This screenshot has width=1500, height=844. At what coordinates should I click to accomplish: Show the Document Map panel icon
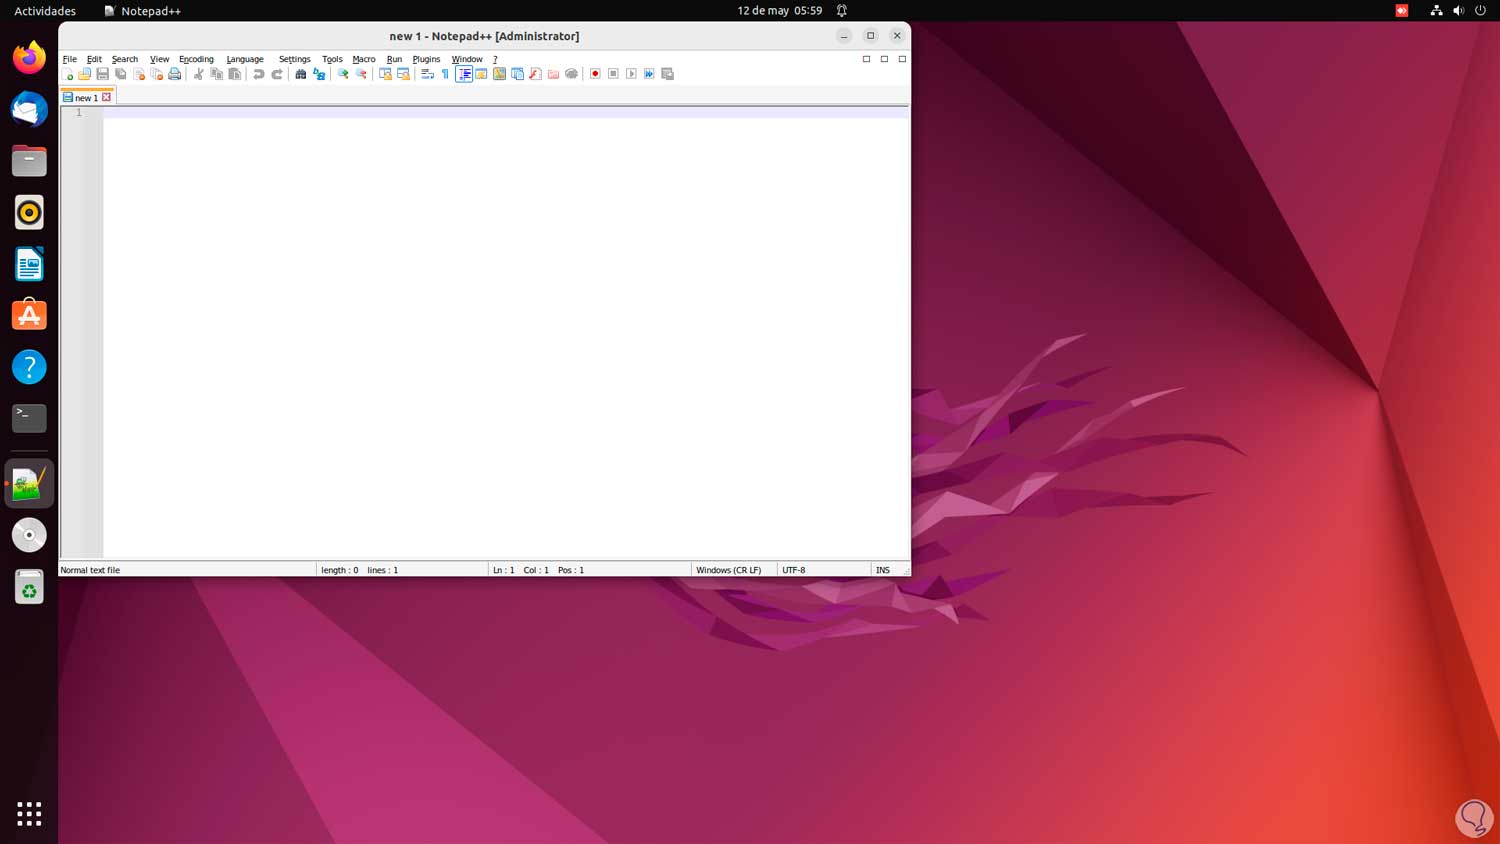(x=499, y=74)
